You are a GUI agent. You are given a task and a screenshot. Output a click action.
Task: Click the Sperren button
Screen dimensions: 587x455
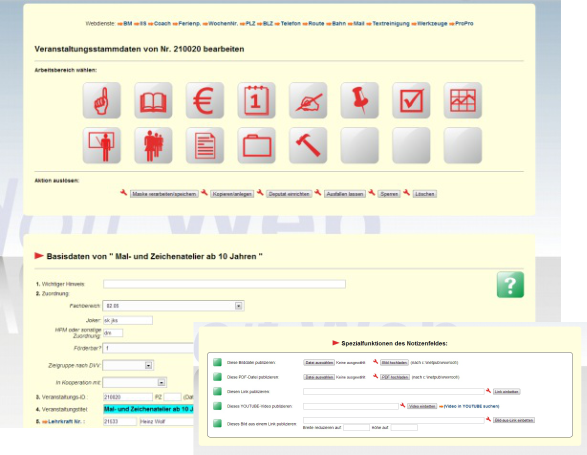(389, 194)
